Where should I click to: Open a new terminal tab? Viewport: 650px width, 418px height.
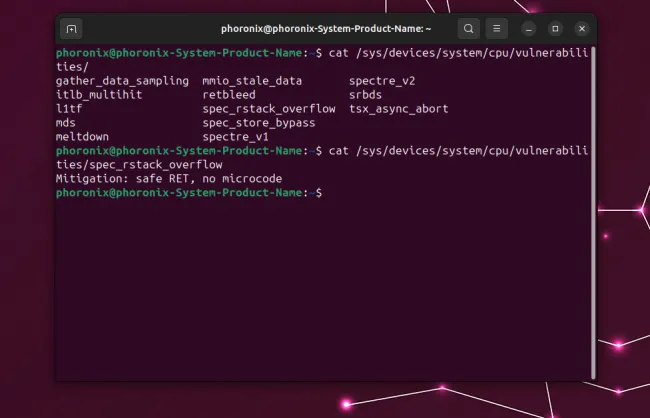tap(71, 29)
